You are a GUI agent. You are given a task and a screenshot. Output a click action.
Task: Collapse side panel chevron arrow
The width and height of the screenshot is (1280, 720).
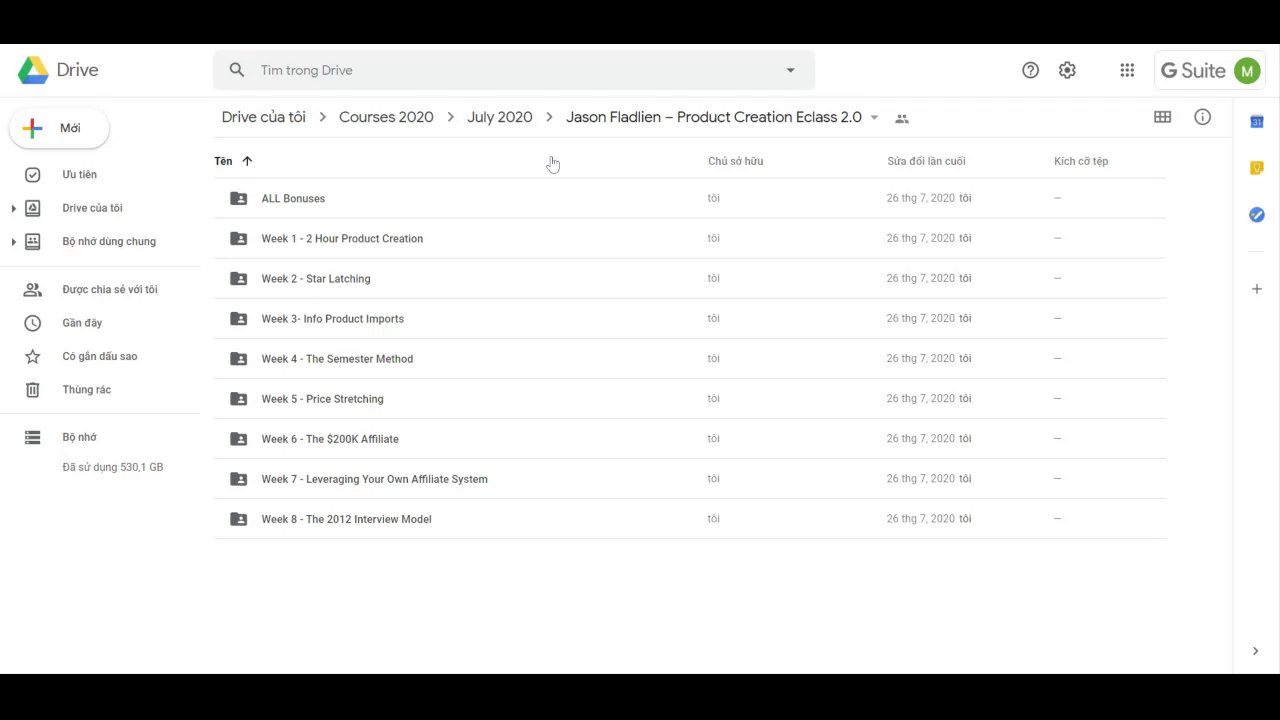[x=1256, y=651]
